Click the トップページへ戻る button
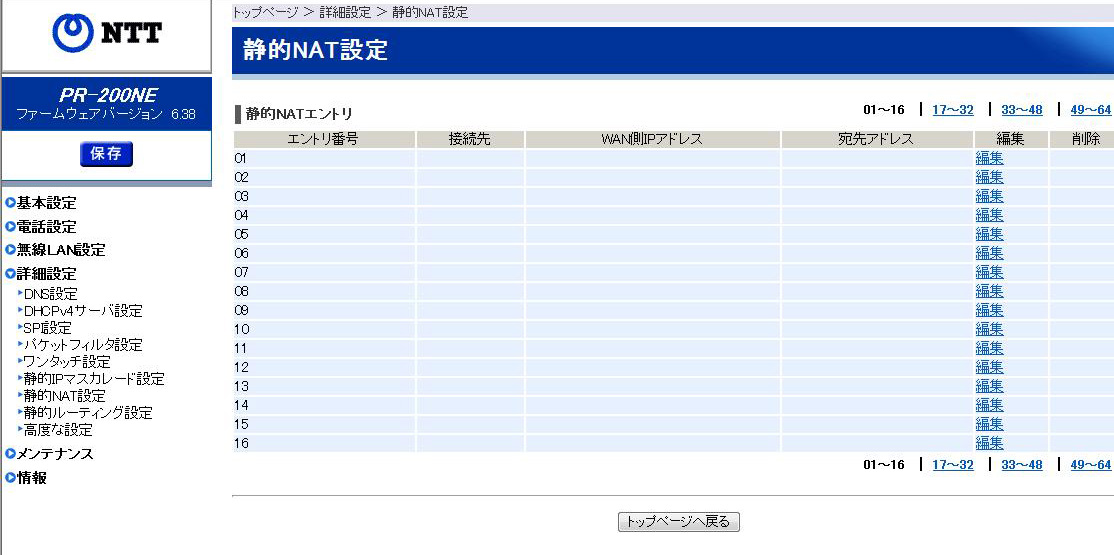1114x555 pixels. (678, 522)
